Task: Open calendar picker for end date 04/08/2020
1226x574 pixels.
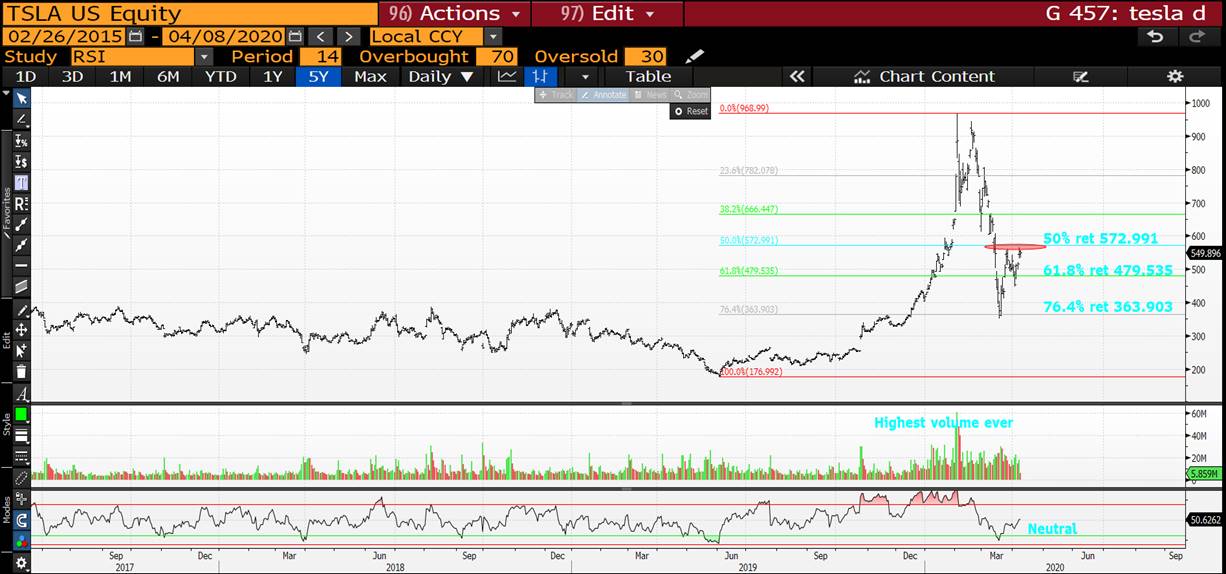Action: (293, 36)
